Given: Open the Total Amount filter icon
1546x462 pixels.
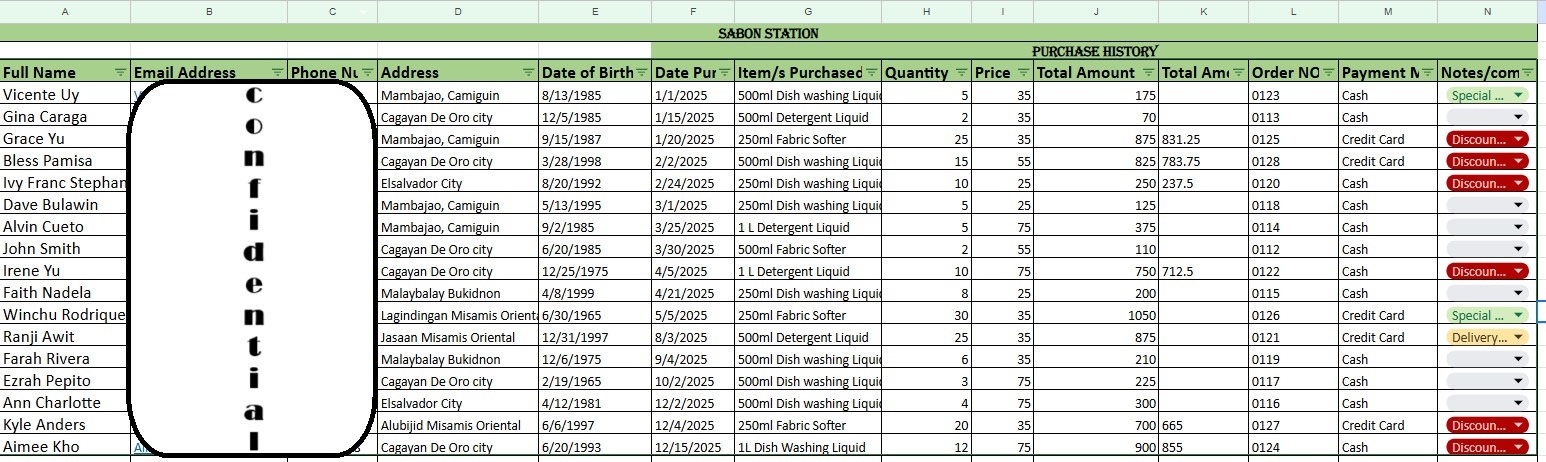Looking at the screenshot, I should click(1149, 72).
